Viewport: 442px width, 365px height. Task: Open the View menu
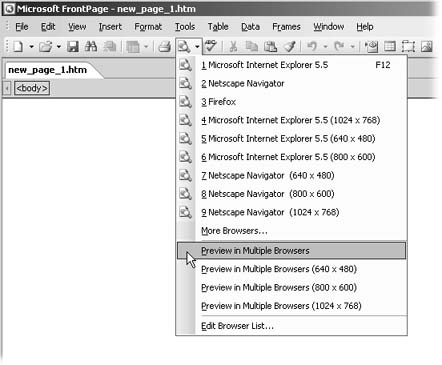(x=77, y=27)
